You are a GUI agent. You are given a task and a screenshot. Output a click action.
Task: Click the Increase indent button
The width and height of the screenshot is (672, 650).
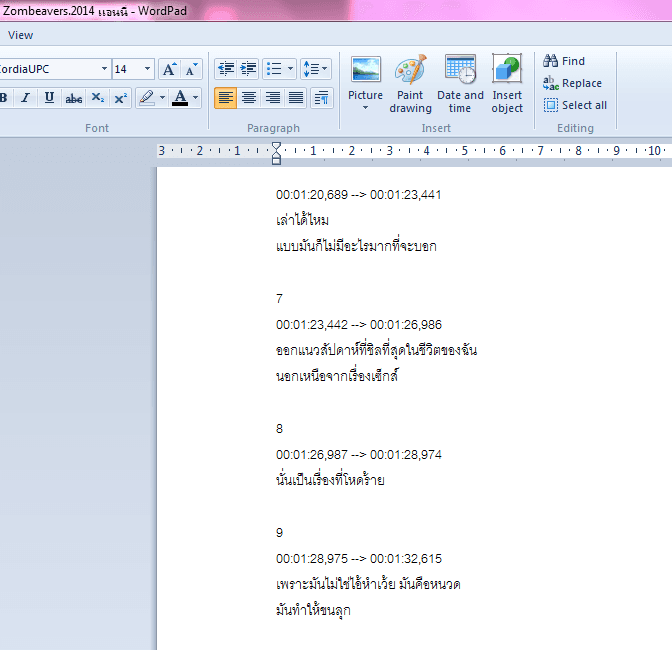tap(248, 69)
